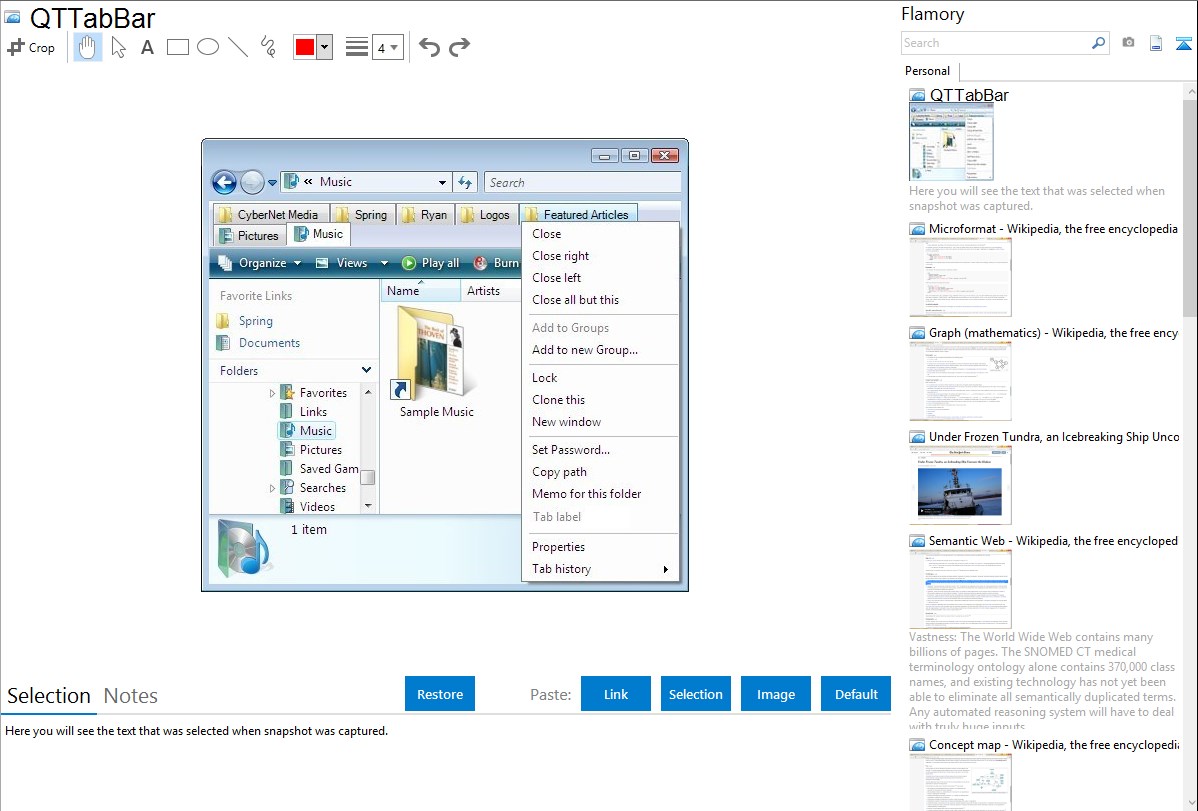This screenshot has height=811, width=1198.
Task: Click the Explorer Search field
Action: [582, 183]
